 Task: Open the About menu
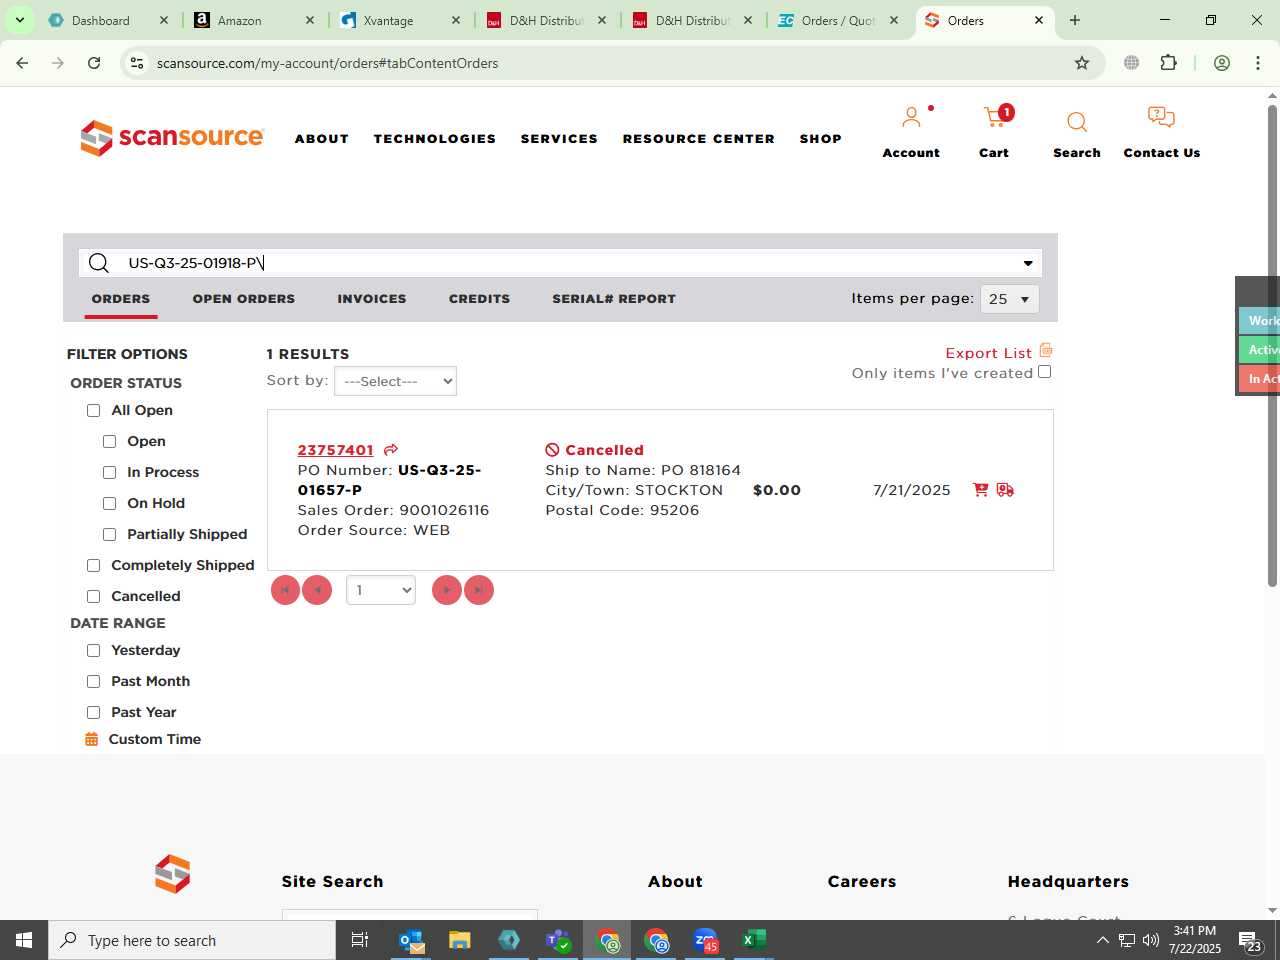(322, 139)
